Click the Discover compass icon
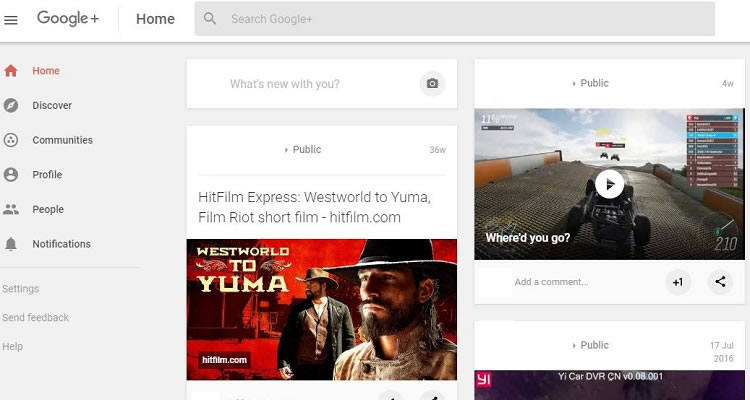Viewport: 750px width, 400px height. 11,105
